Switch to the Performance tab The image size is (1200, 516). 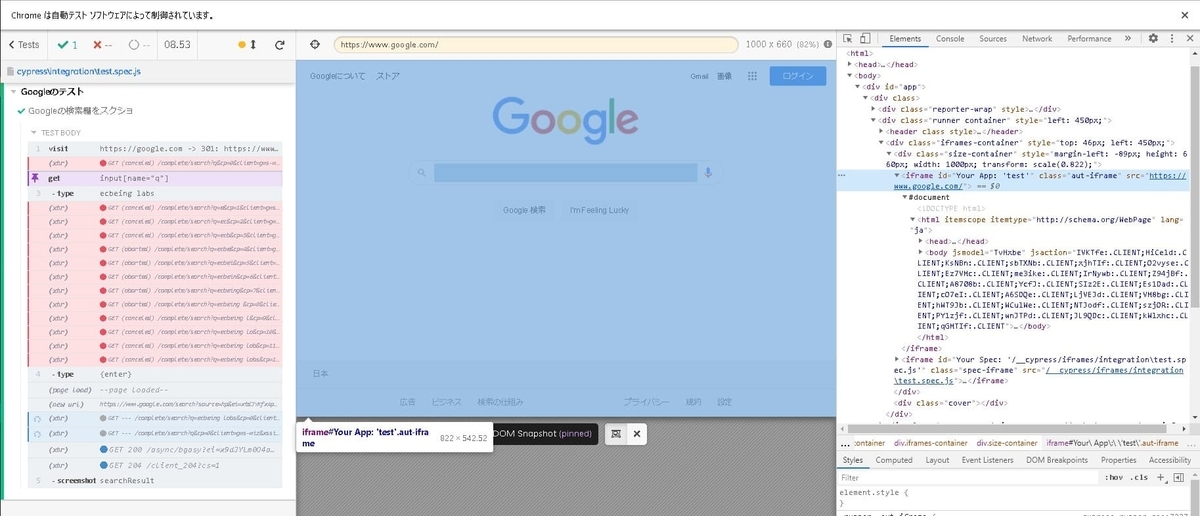pos(1089,39)
